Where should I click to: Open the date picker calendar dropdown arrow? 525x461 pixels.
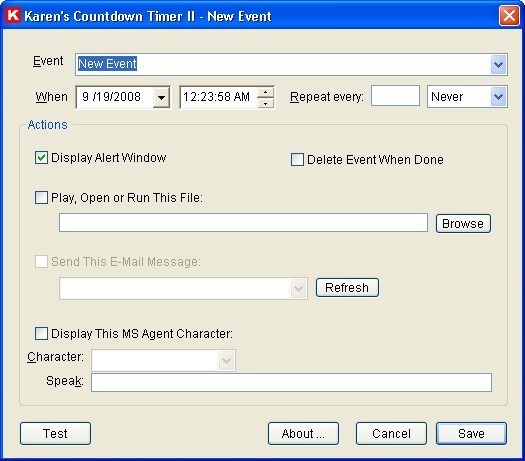coord(161,97)
